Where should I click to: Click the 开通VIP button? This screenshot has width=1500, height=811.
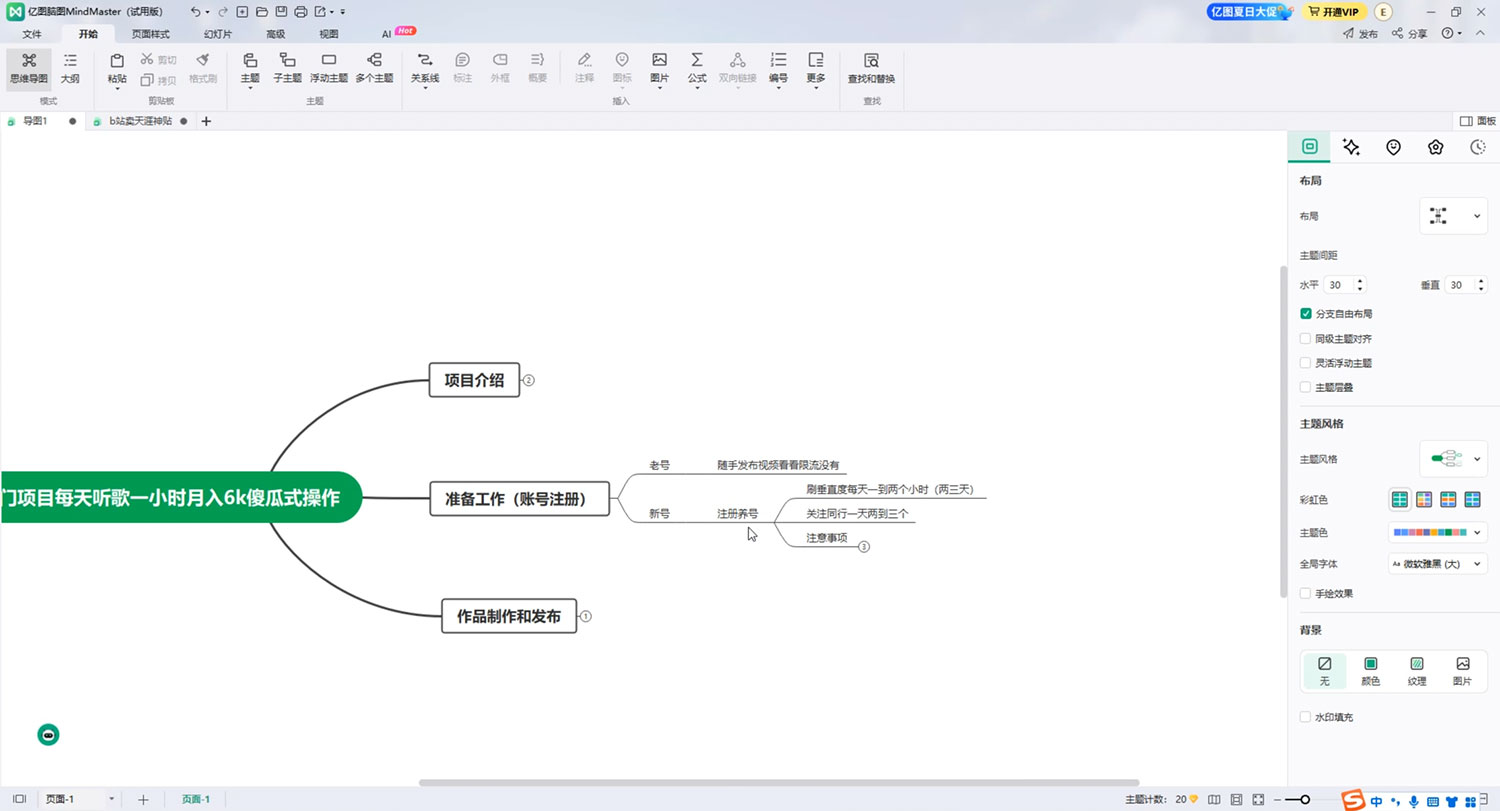point(1334,12)
